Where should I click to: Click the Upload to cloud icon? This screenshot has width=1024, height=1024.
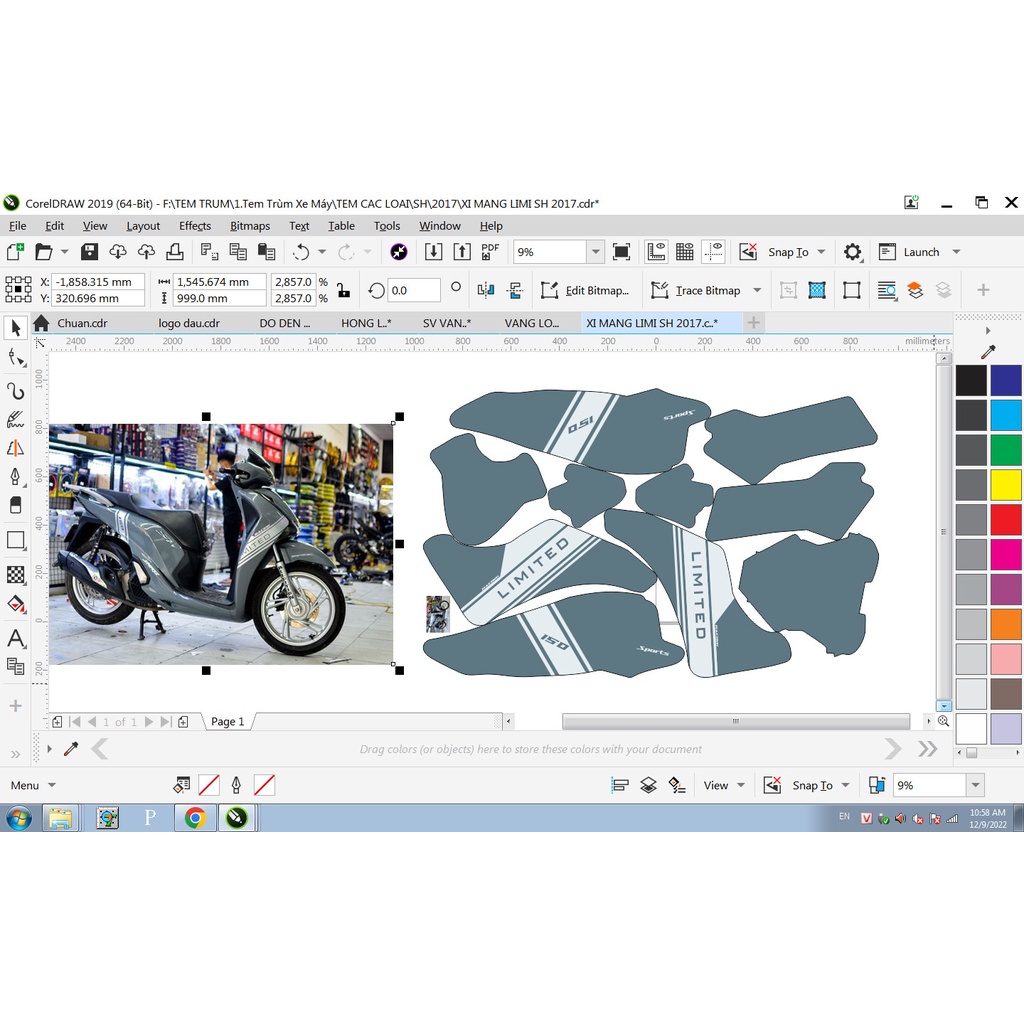(146, 252)
